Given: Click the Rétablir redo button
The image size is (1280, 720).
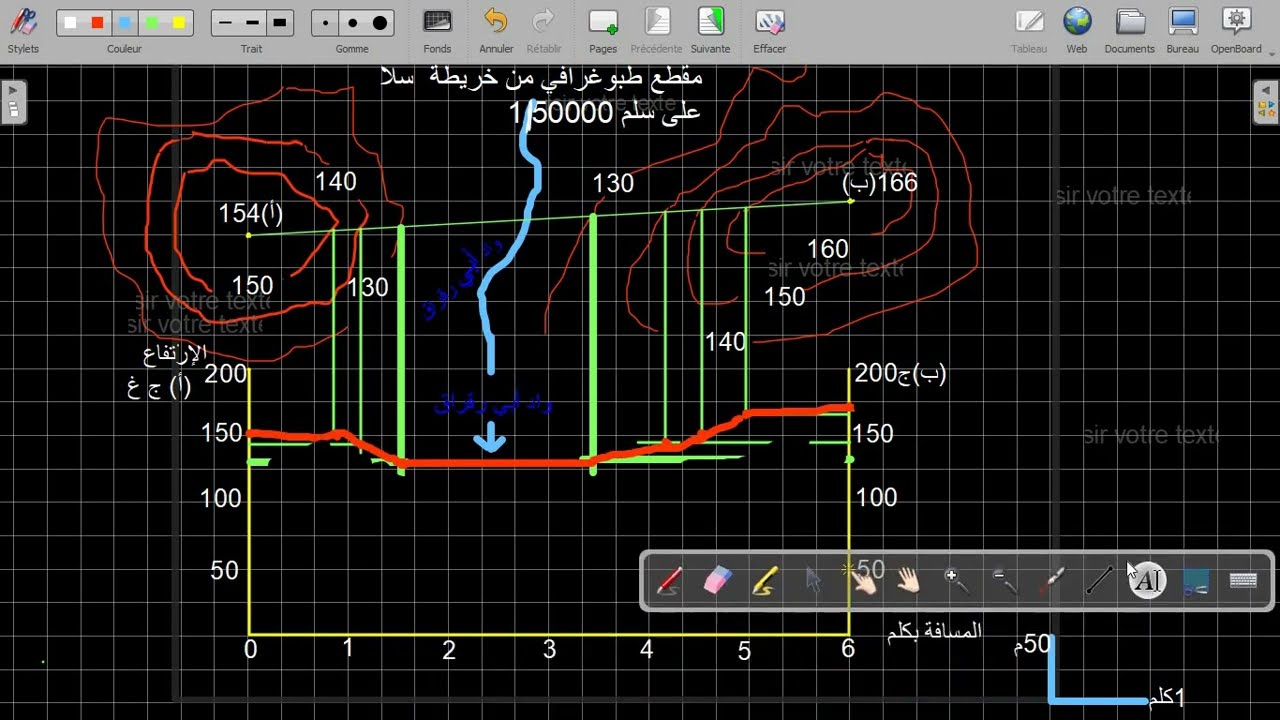Looking at the screenshot, I should pos(544,30).
